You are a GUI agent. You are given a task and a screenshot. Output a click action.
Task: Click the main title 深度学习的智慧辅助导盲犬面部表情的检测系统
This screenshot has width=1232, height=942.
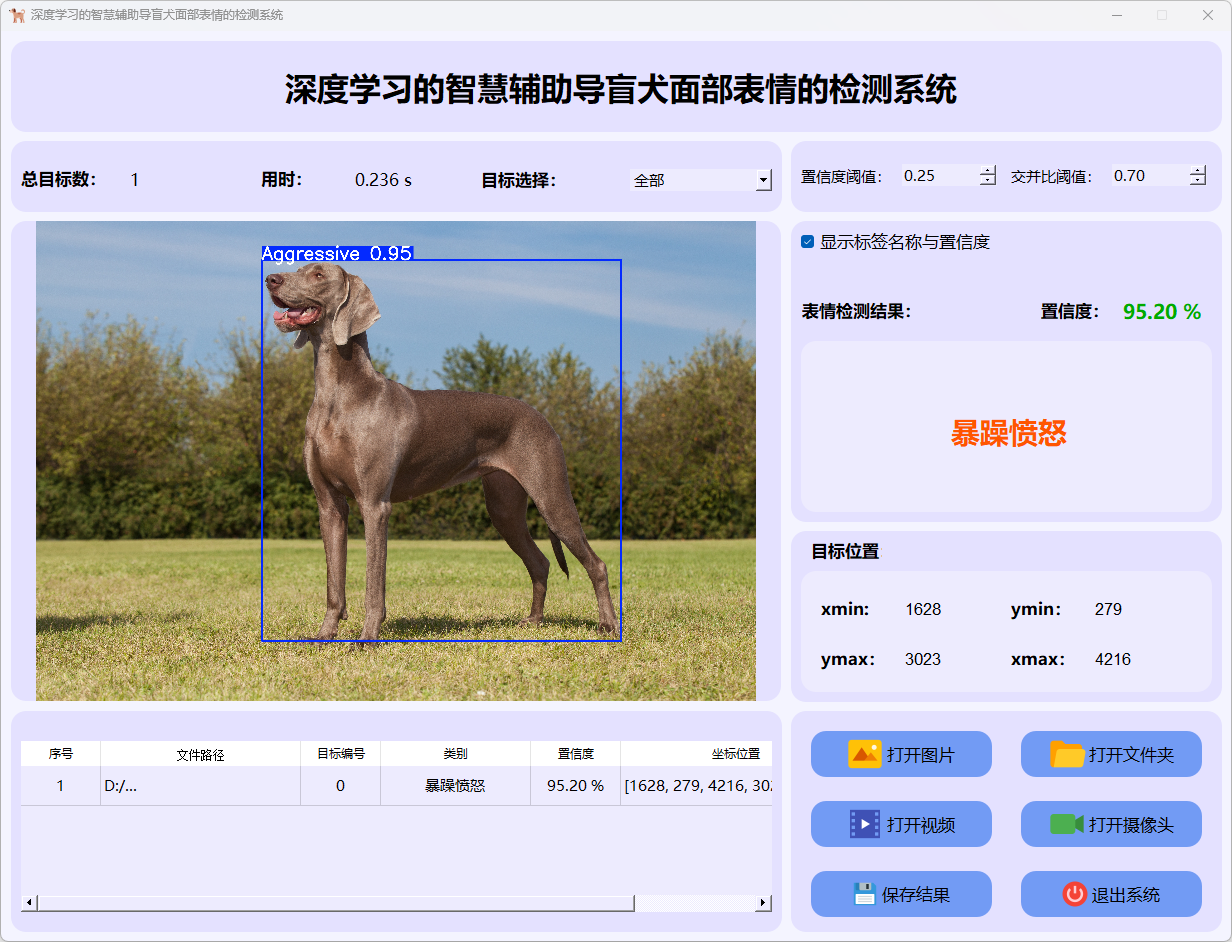[621, 89]
